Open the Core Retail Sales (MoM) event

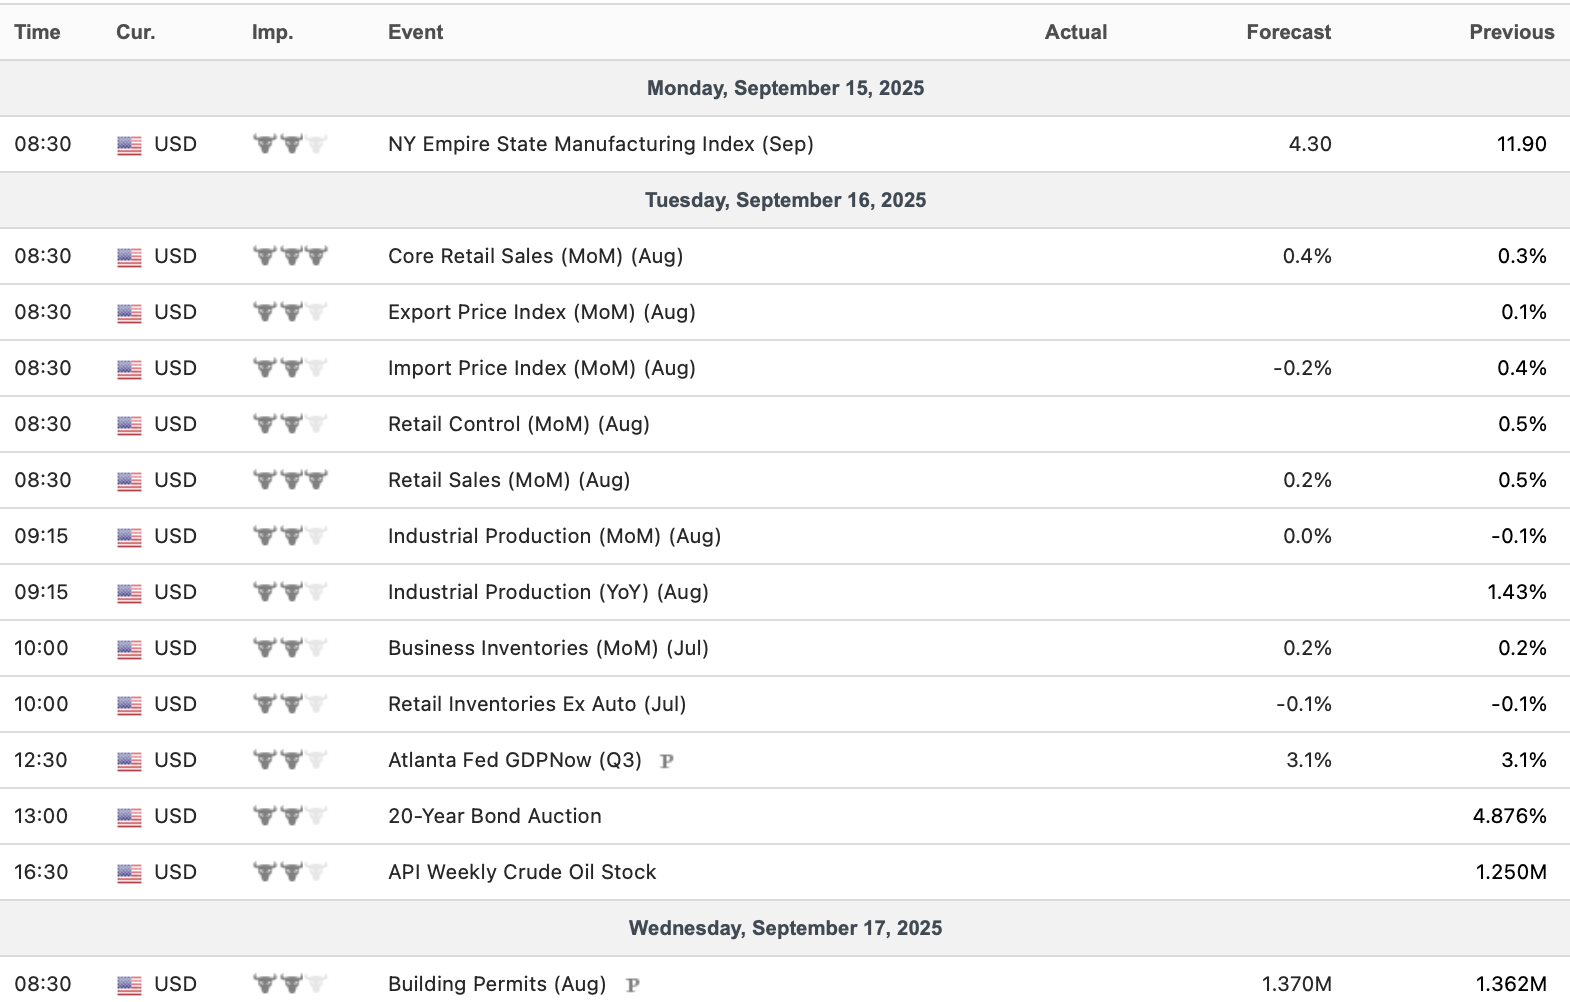[535, 256]
